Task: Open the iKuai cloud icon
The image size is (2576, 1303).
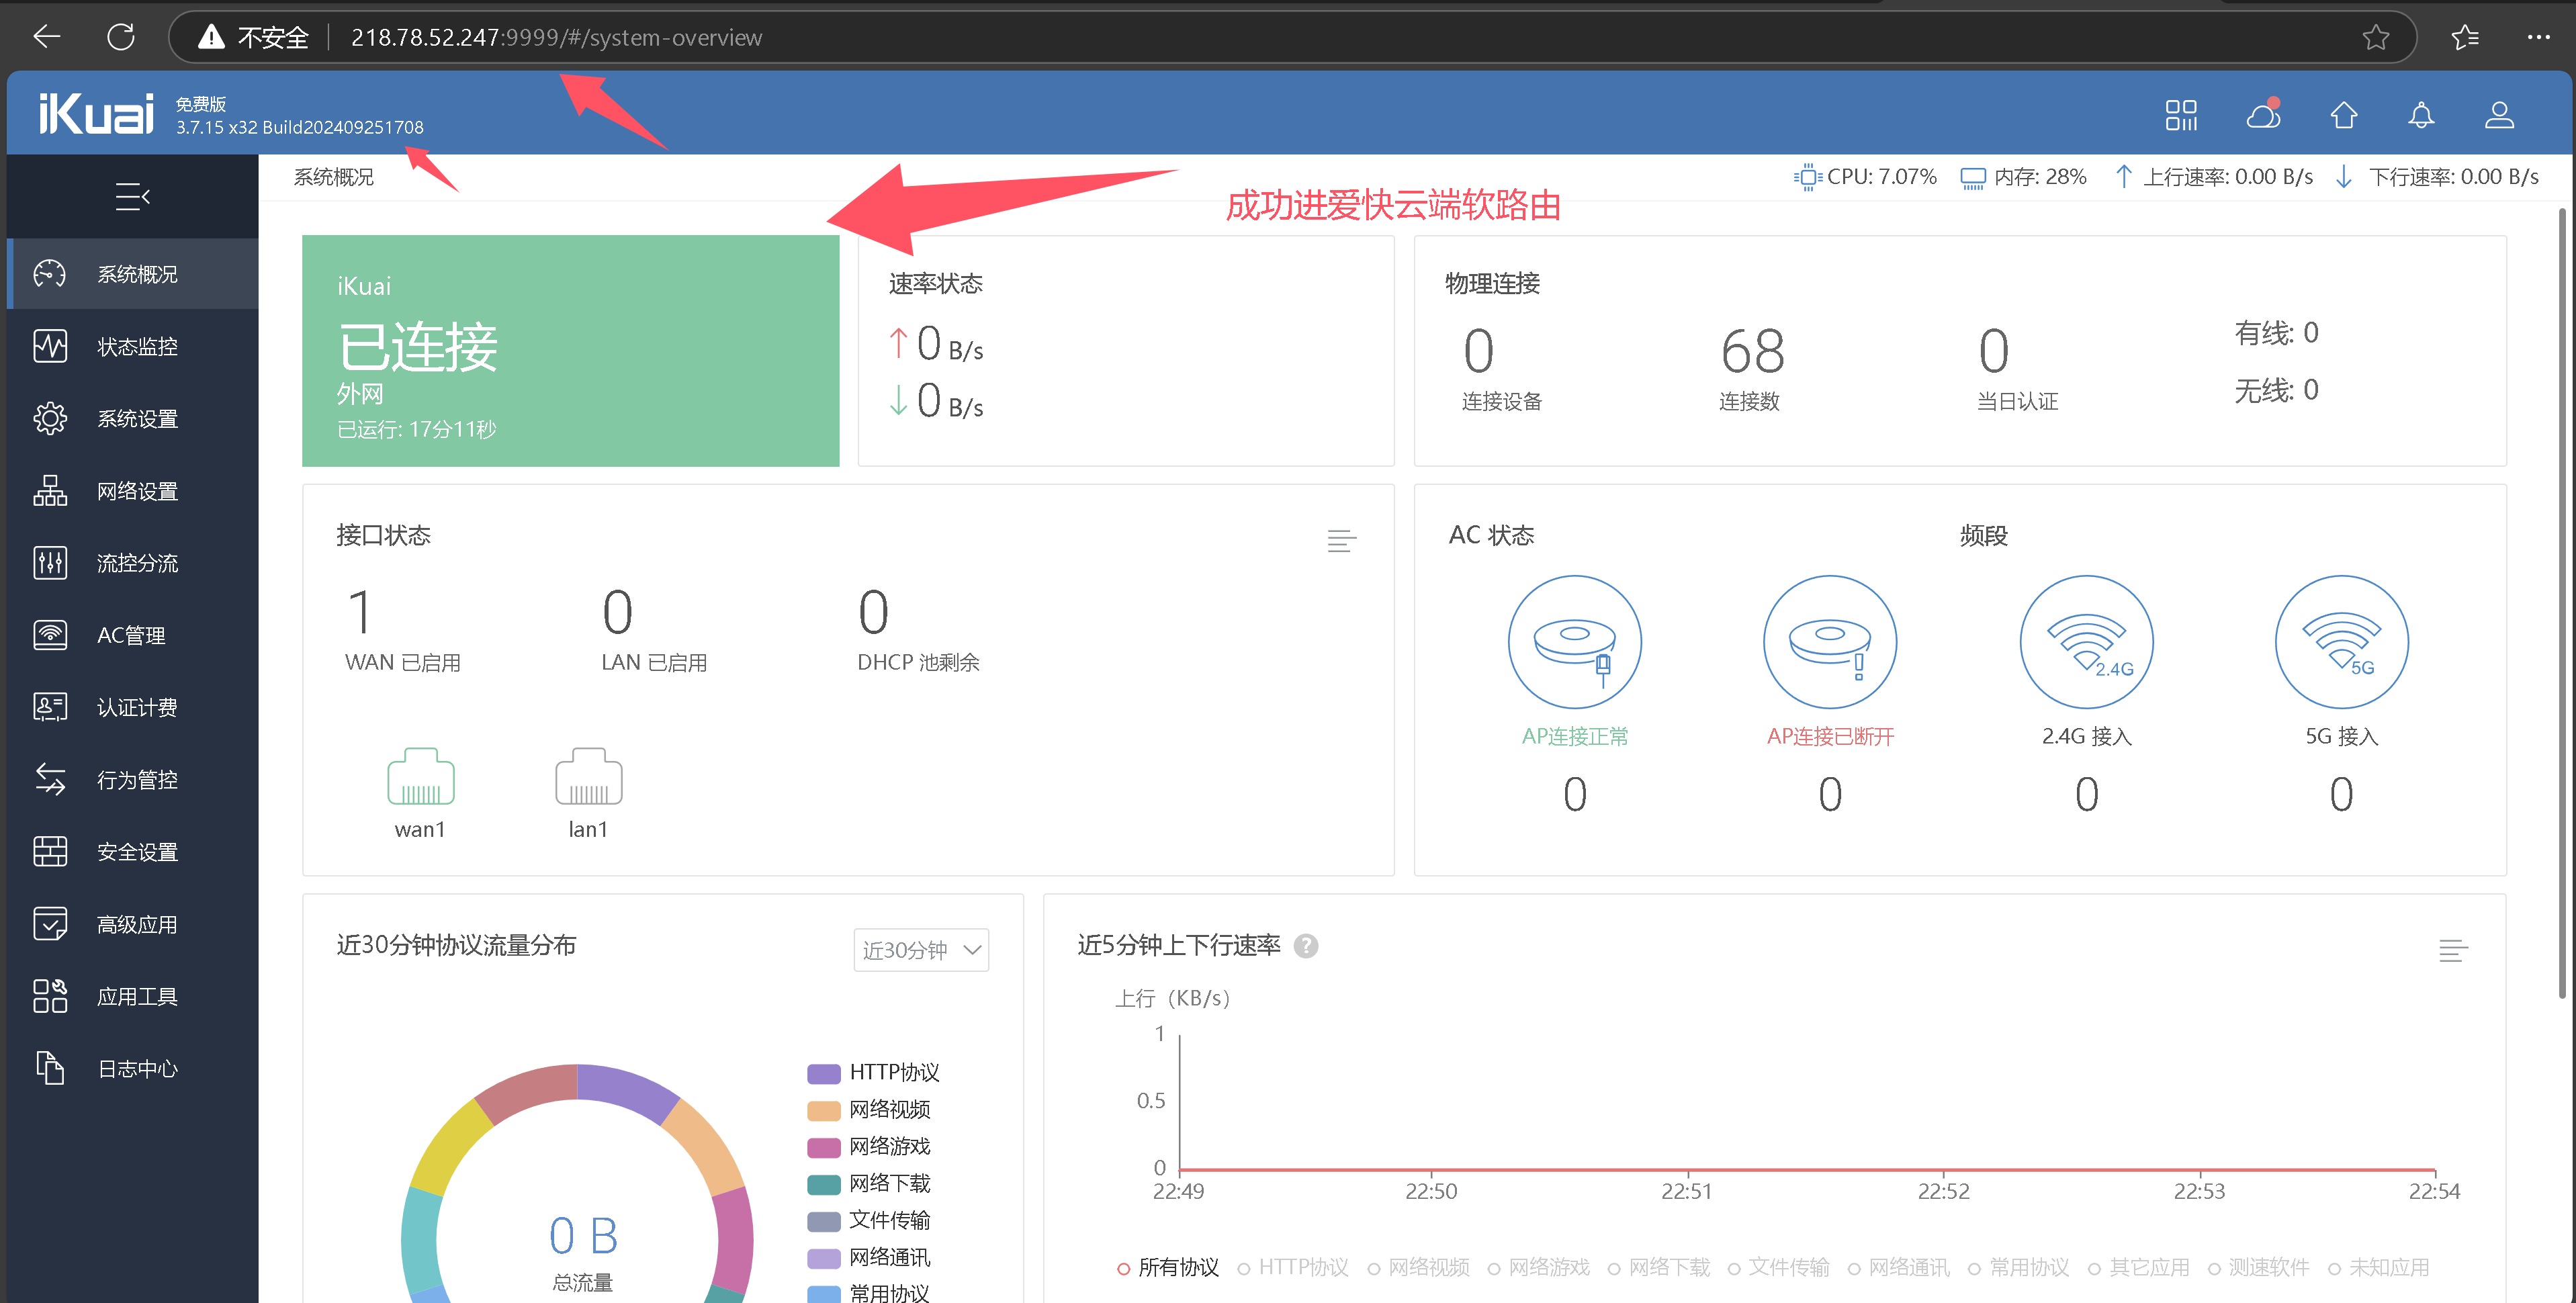Action: point(2263,115)
